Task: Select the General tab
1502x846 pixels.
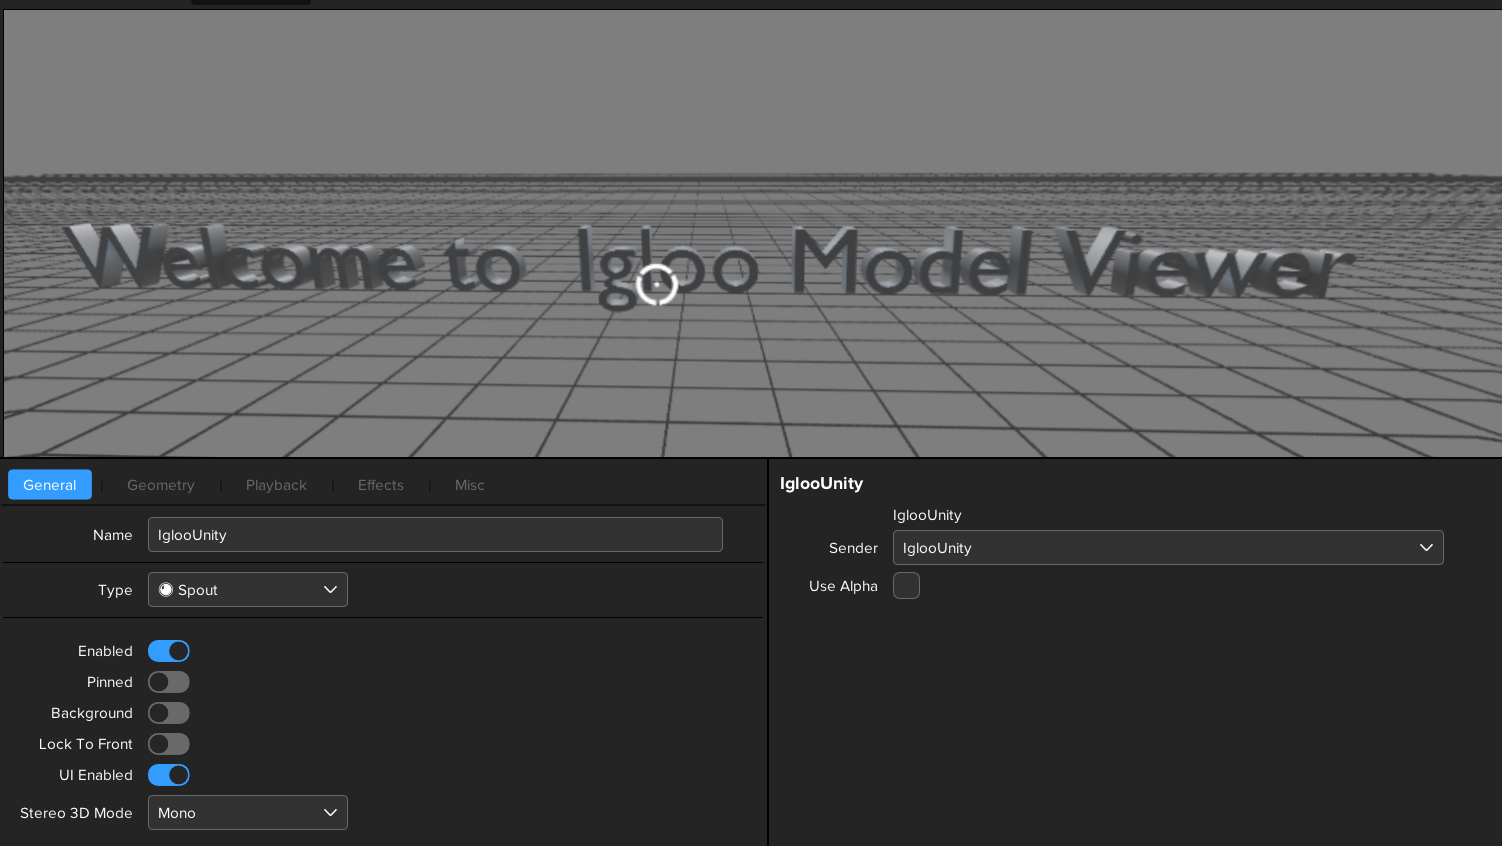Action: pos(50,485)
